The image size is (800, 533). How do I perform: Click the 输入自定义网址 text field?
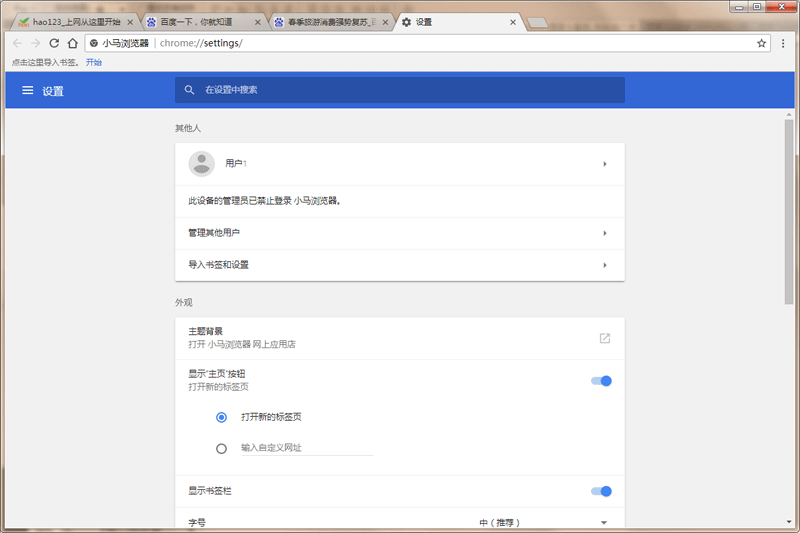(307, 448)
